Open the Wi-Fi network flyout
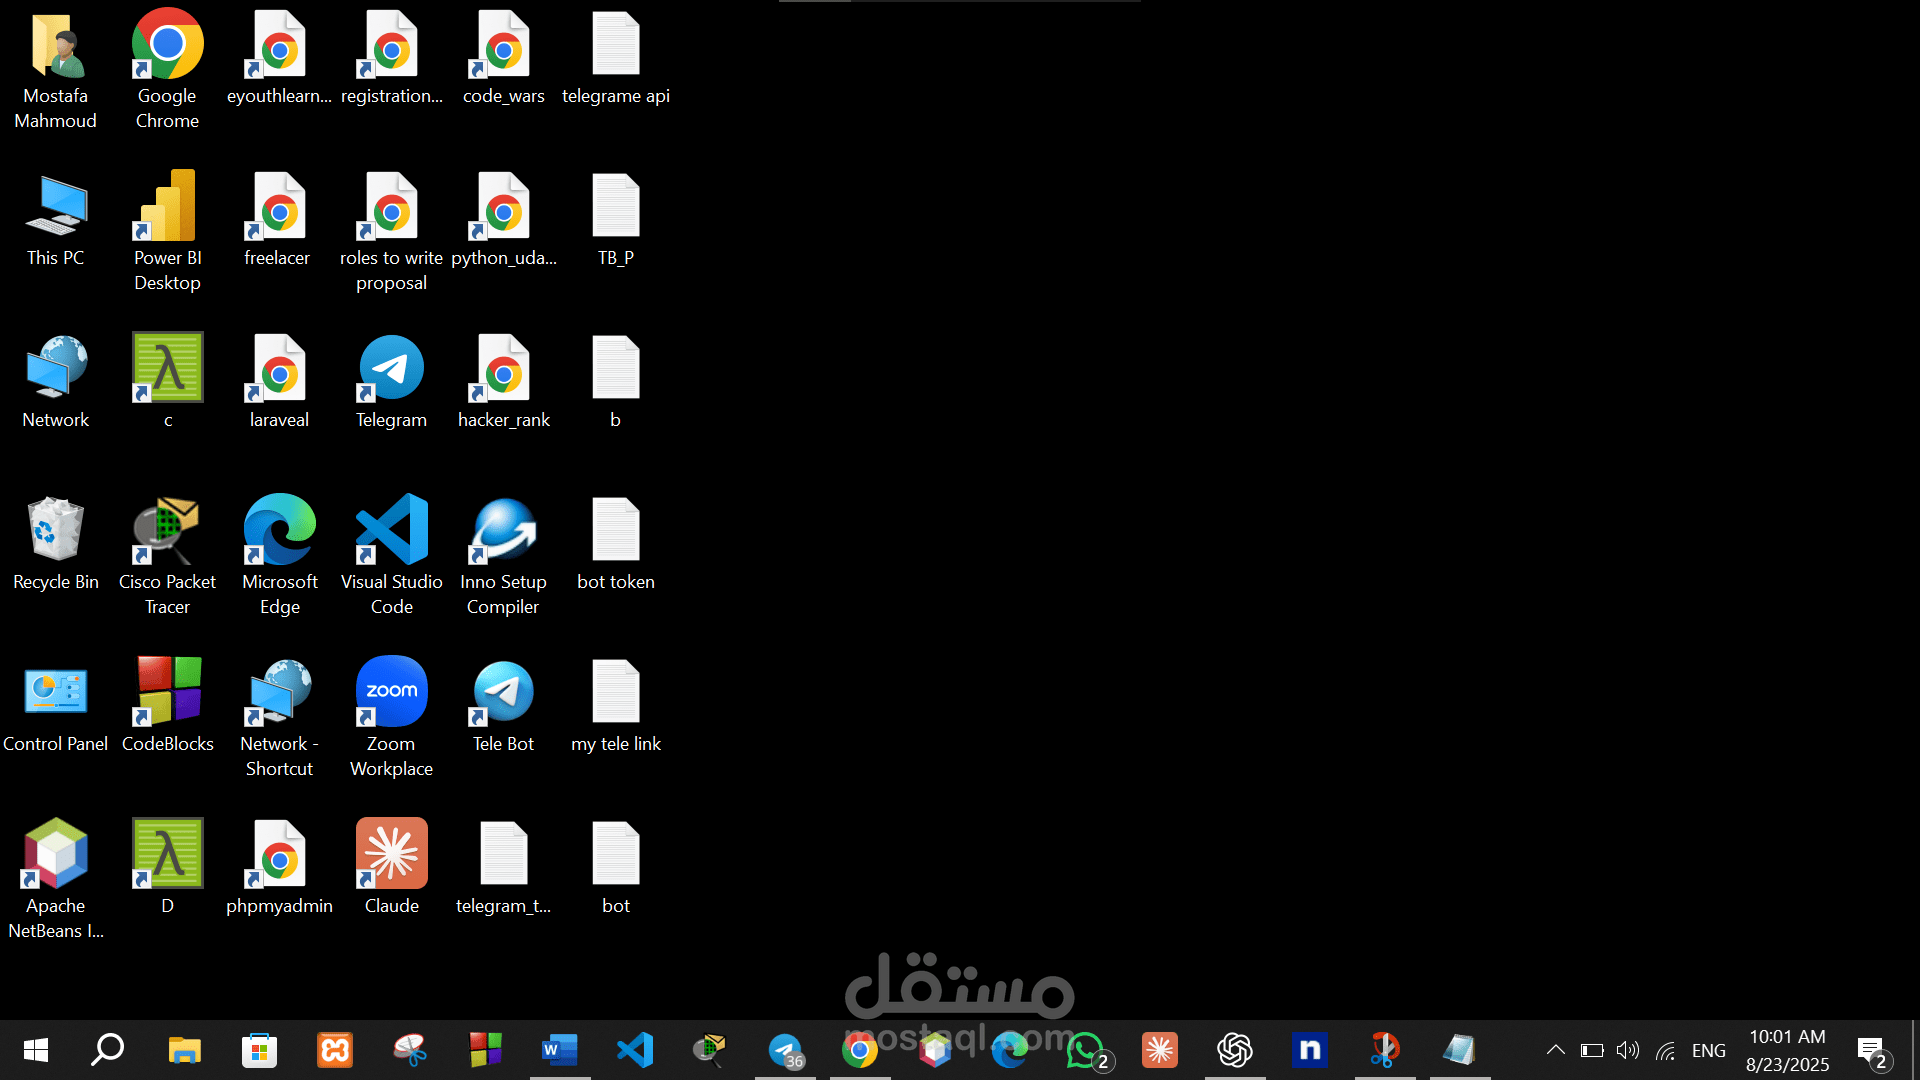 tap(1665, 1050)
